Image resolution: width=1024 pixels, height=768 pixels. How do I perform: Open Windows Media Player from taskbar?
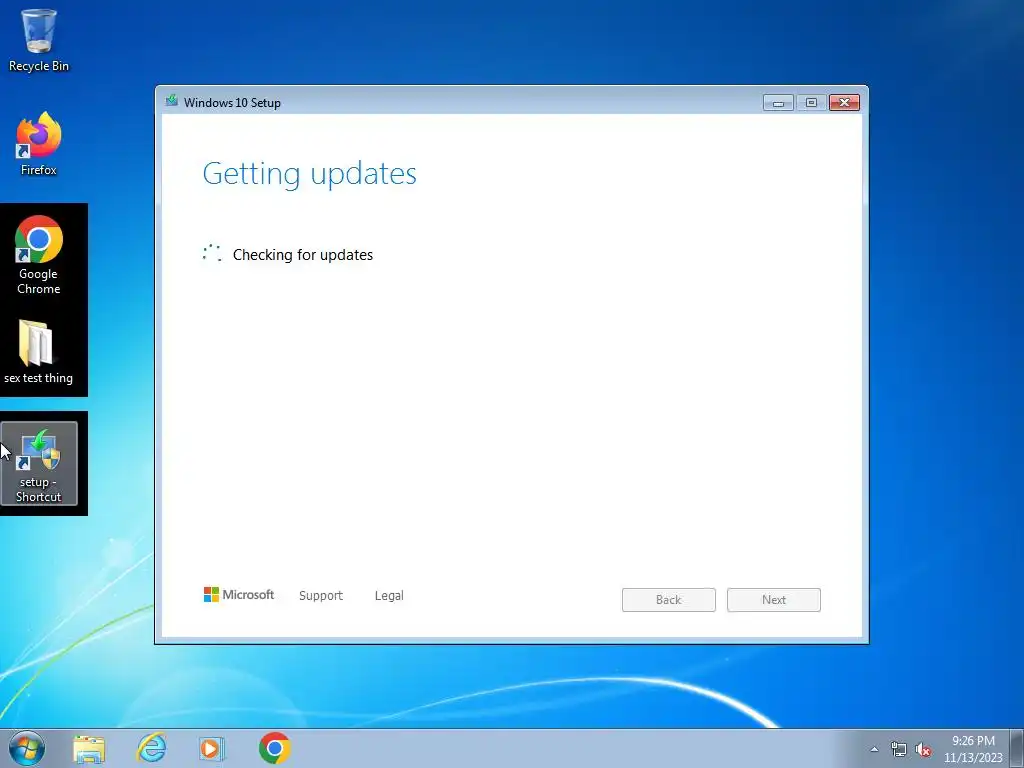tap(212, 748)
